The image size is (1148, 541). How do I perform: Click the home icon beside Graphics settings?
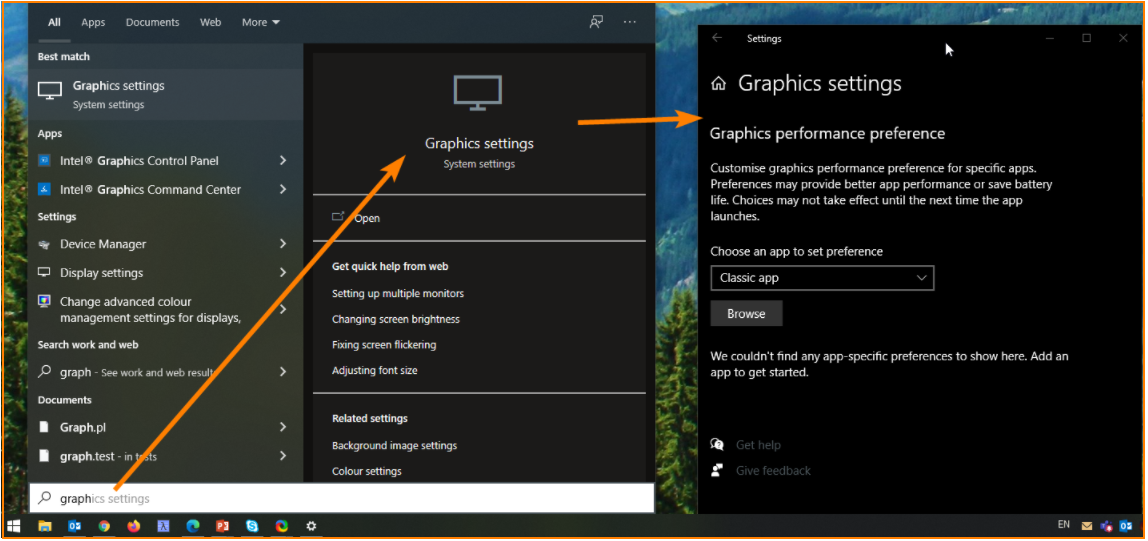718,83
